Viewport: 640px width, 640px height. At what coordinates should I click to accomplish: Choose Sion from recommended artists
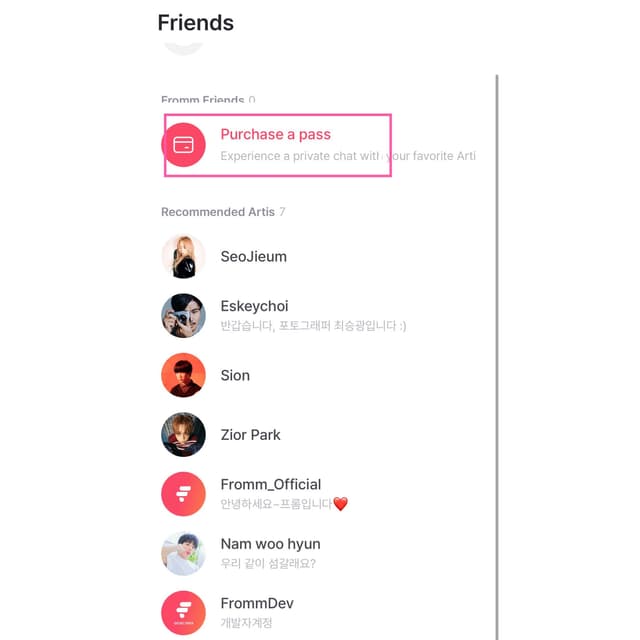click(235, 376)
